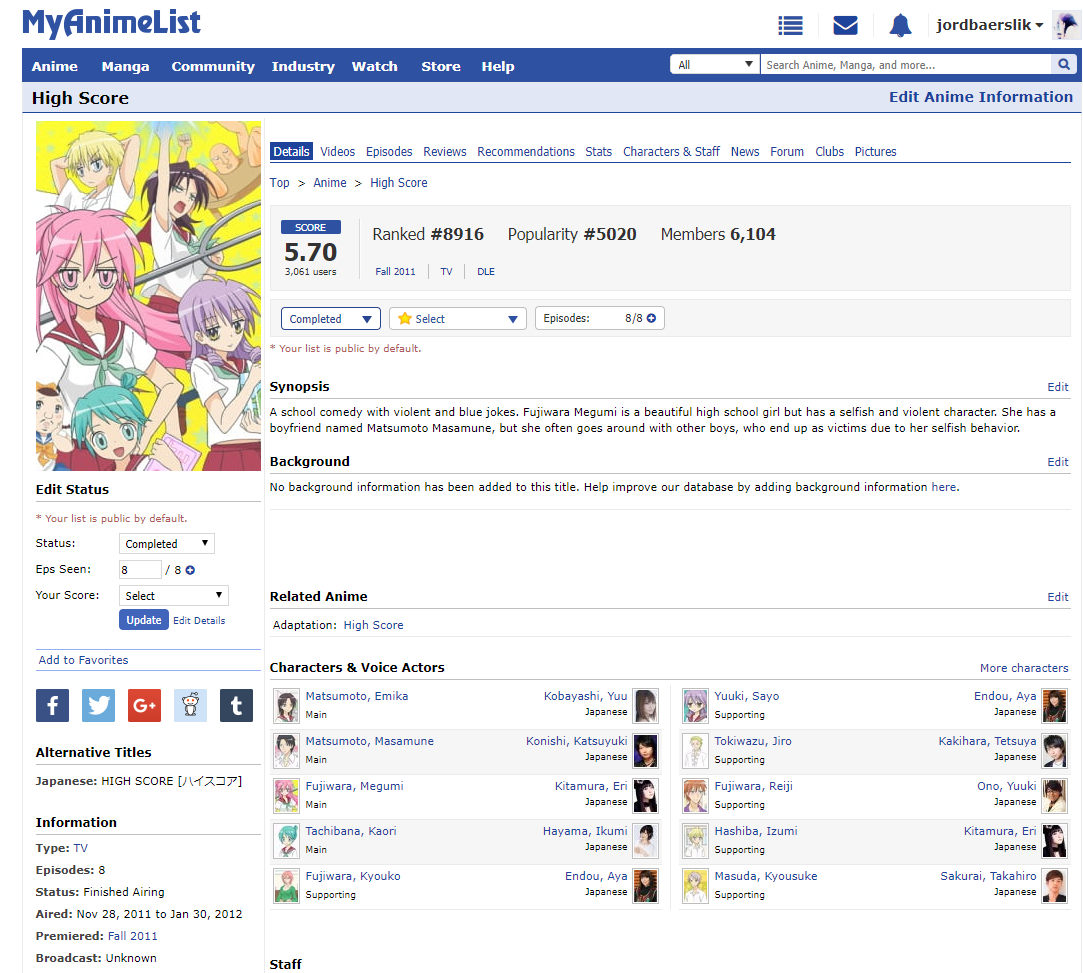Click the MyAnimeList logo
Screen dimensions: 1083x973
coord(111,23)
